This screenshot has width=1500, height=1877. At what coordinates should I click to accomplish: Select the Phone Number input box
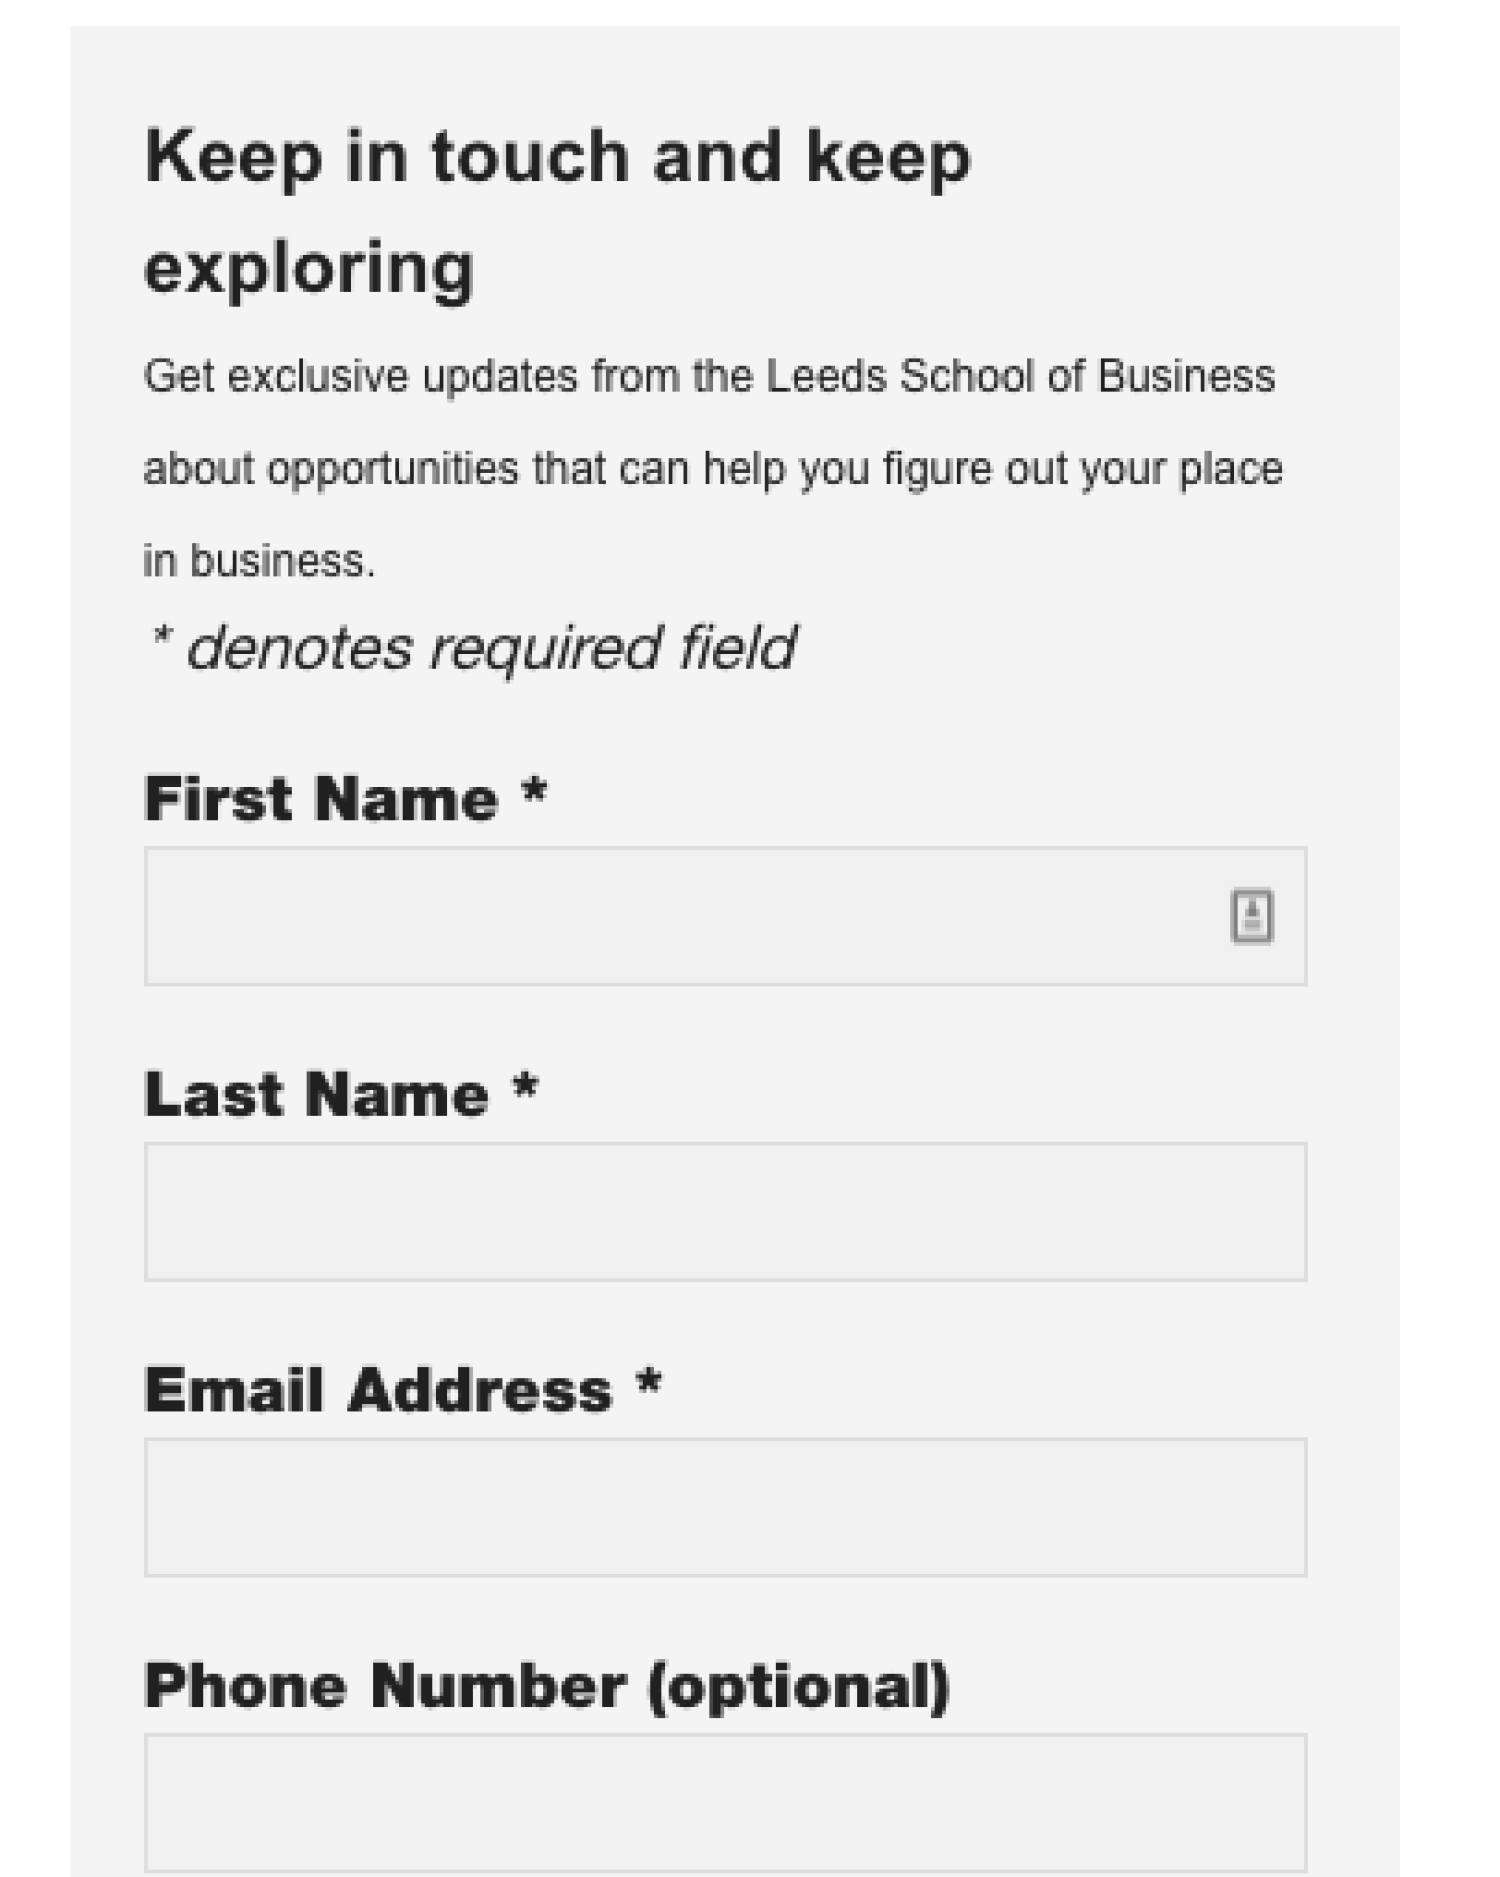pyautogui.click(x=725, y=1802)
